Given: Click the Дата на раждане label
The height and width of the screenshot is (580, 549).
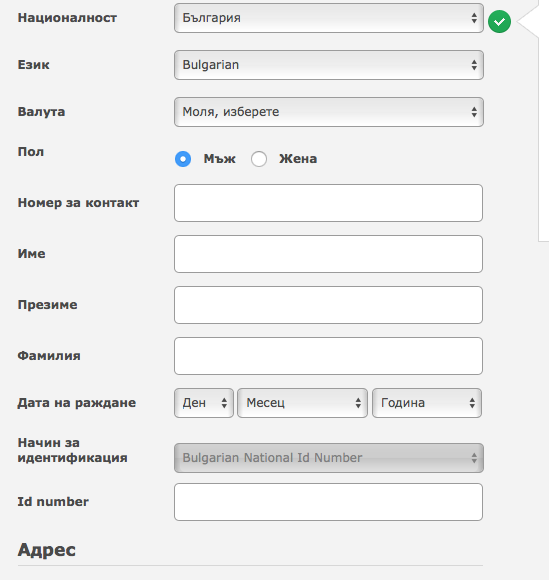Looking at the screenshot, I should pyautogui.click(x=77, y=403).
